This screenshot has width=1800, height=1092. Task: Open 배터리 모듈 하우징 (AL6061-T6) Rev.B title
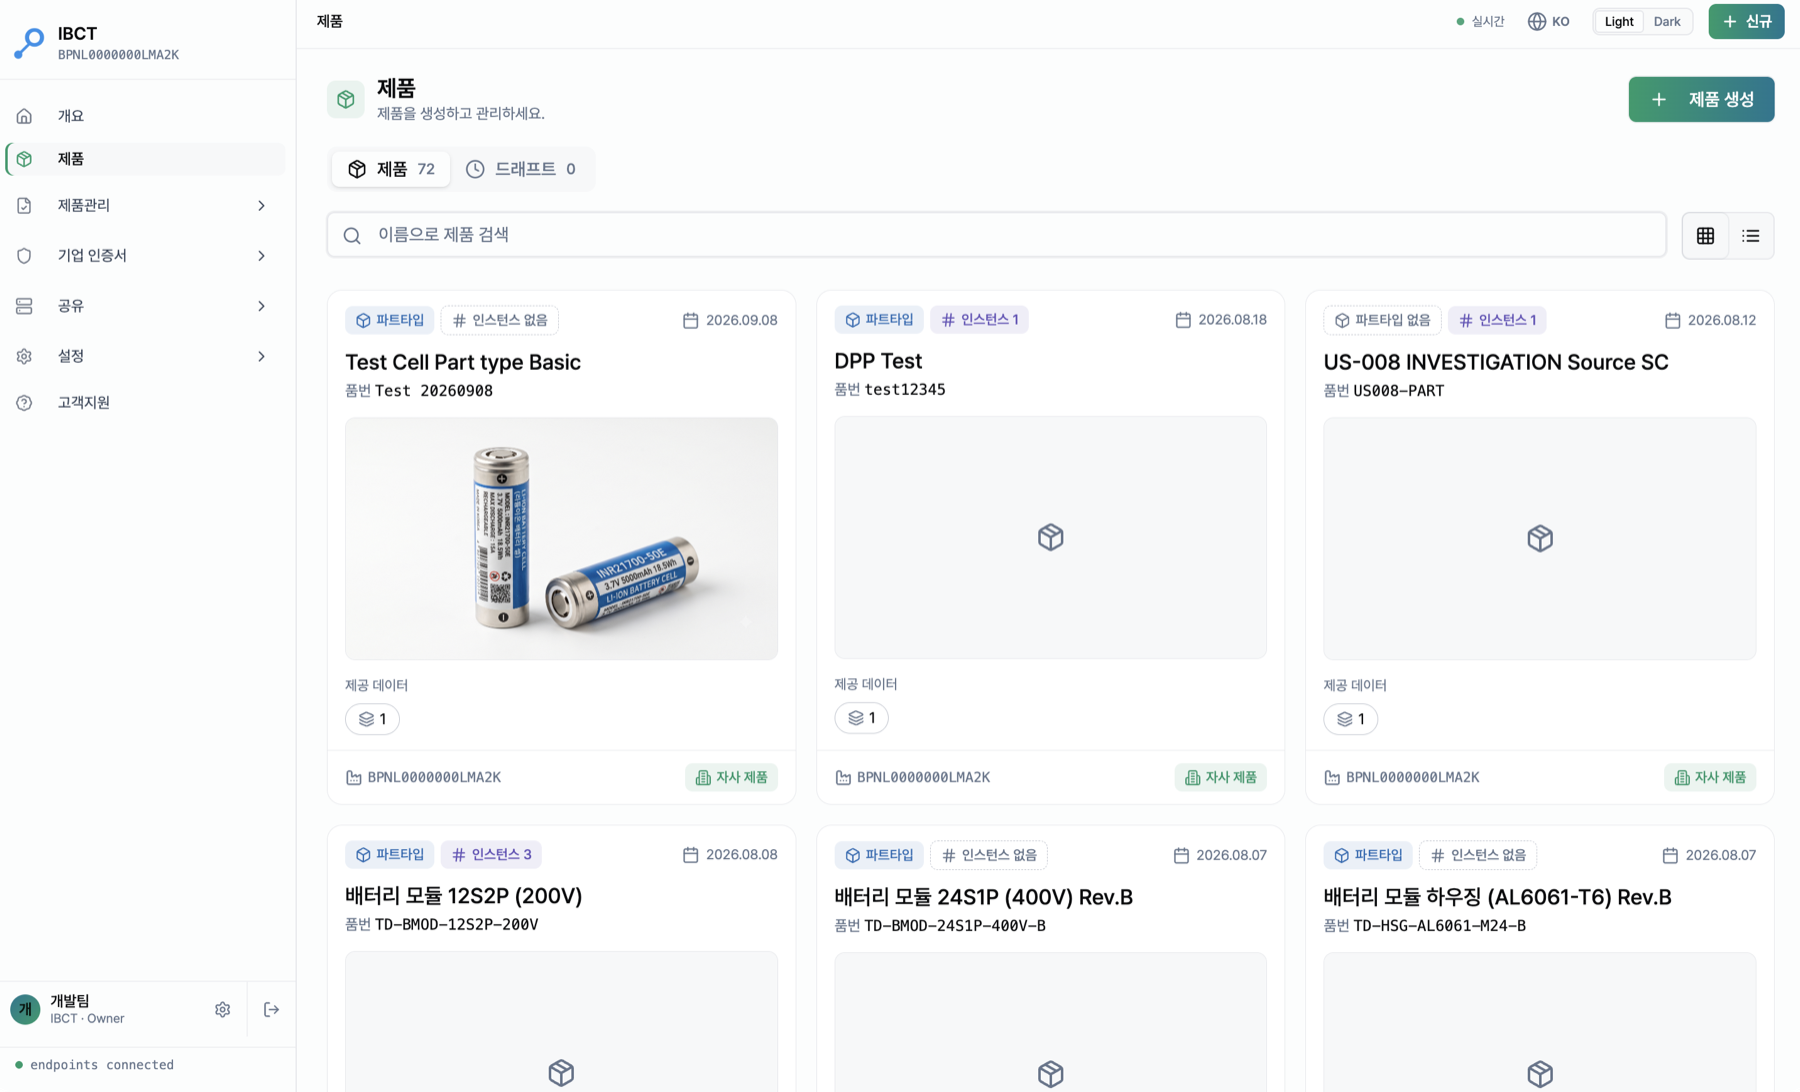click(1497, 898)
